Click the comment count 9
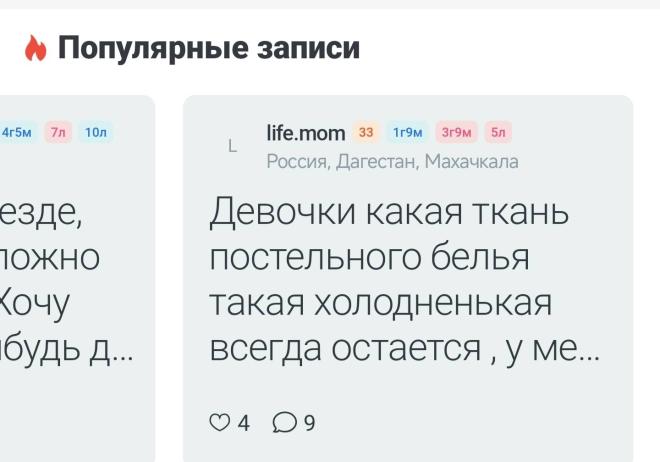Viewport: 660px width, 462px height. pyautogui.click(x=309, y=423)
